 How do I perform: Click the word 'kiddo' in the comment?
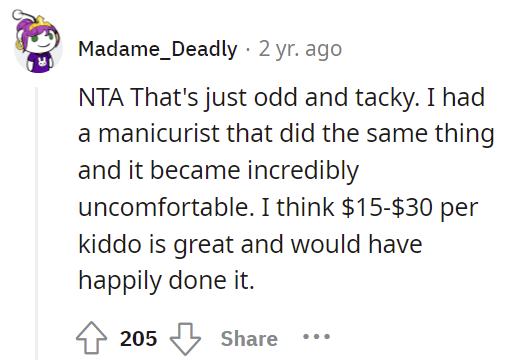[110, 244]
